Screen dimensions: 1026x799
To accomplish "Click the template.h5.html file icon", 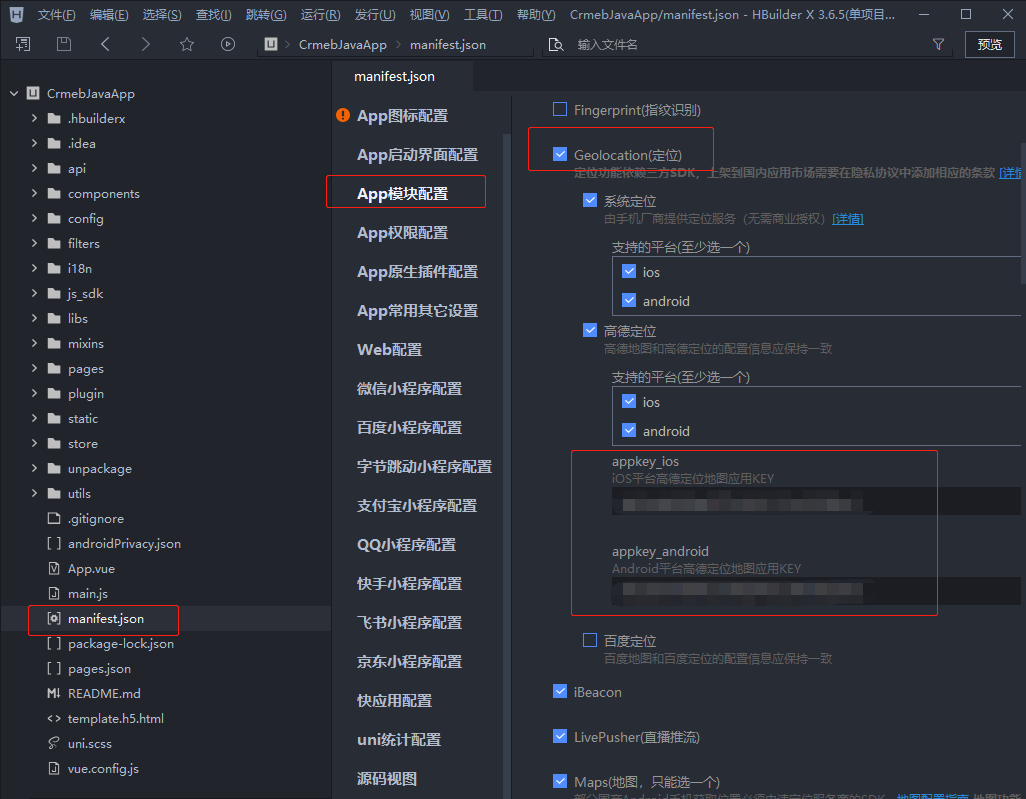I will (54, 719).
